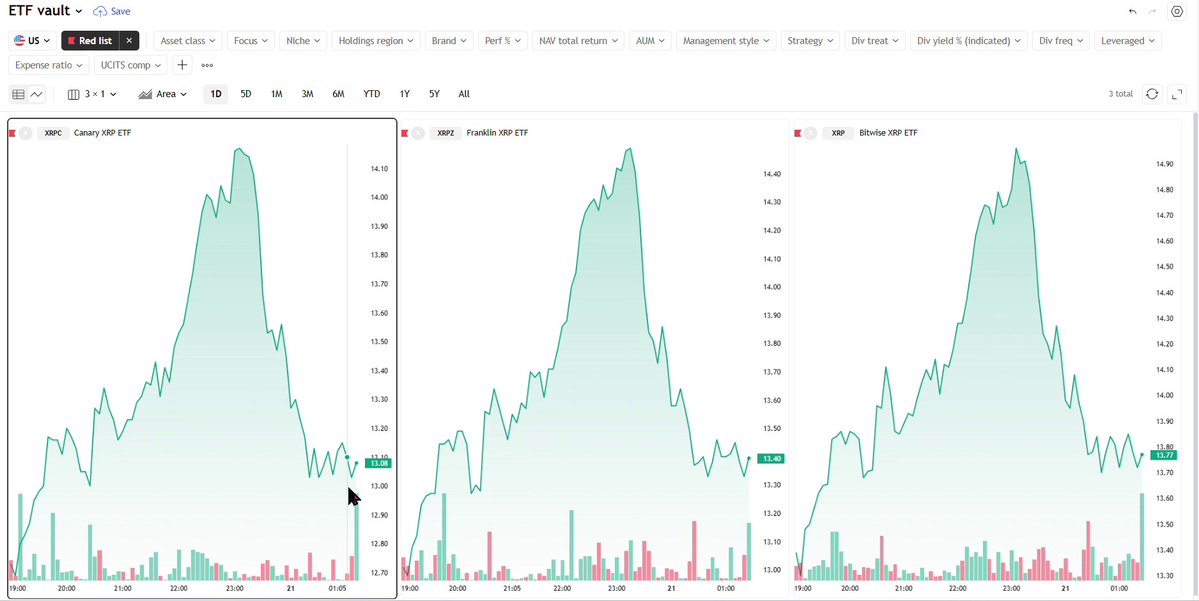Screen dimensions: 1199x601
Task: Open the Bitwise XRP ETF title
Action: tap(889, 133)
